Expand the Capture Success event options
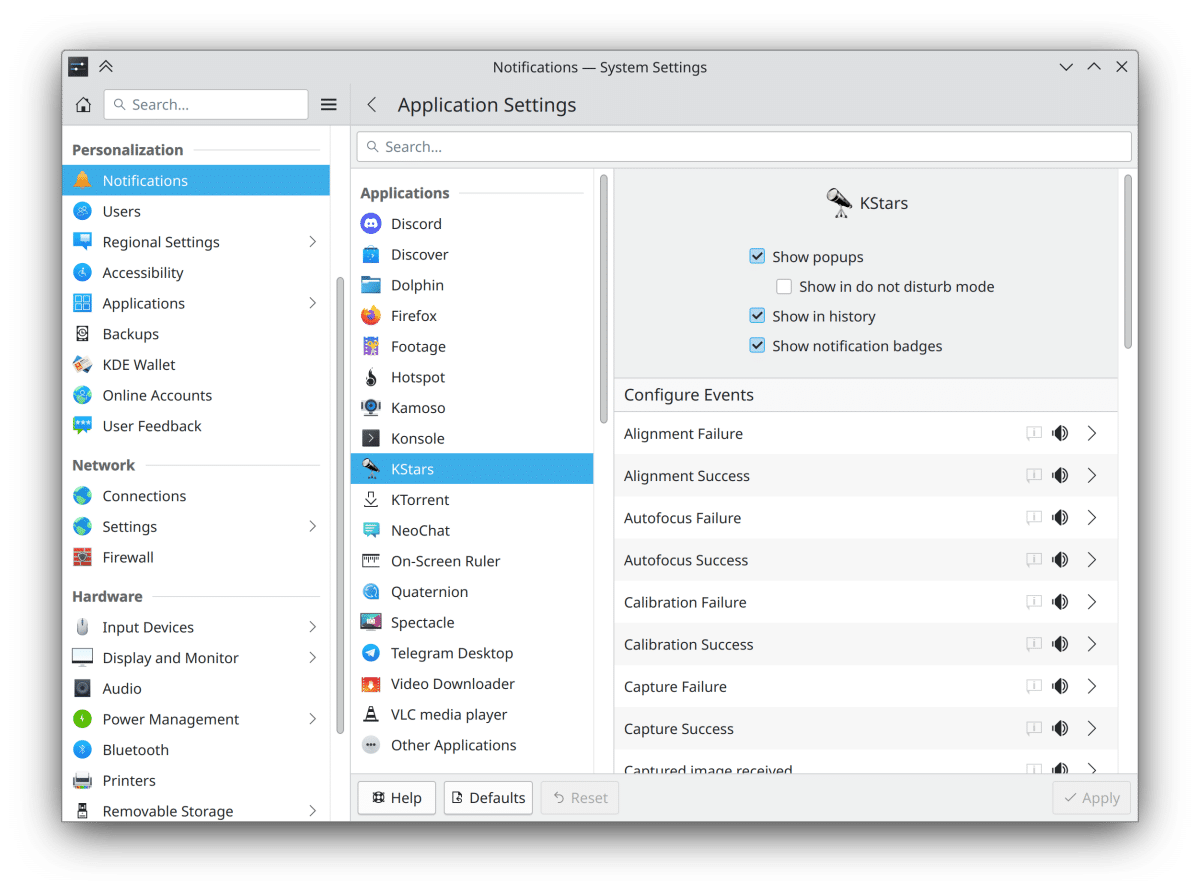 point(1092,729)
